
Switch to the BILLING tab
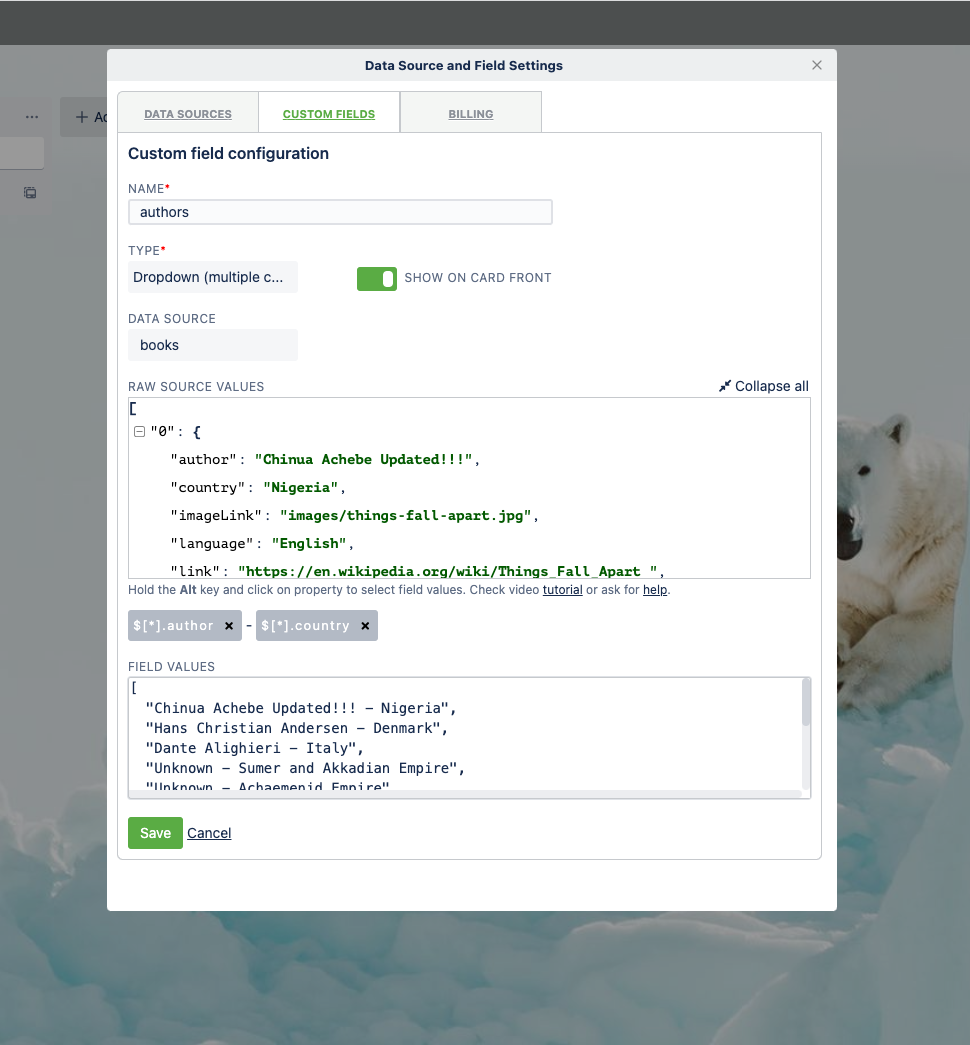(470, 113)
